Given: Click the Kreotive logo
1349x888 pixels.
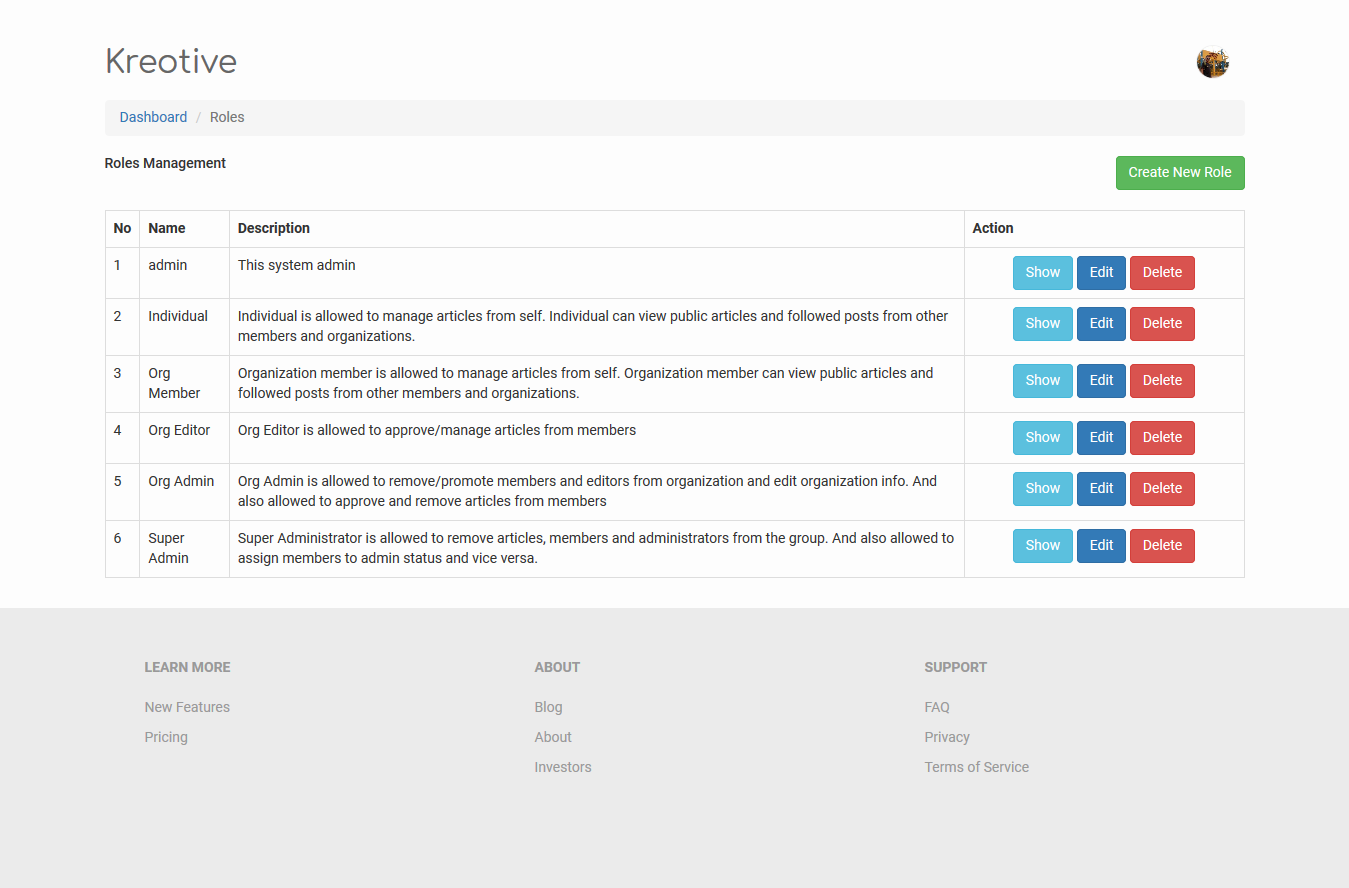Looking at the screenshot, I should pyautogui.click(x=171, y=62).
